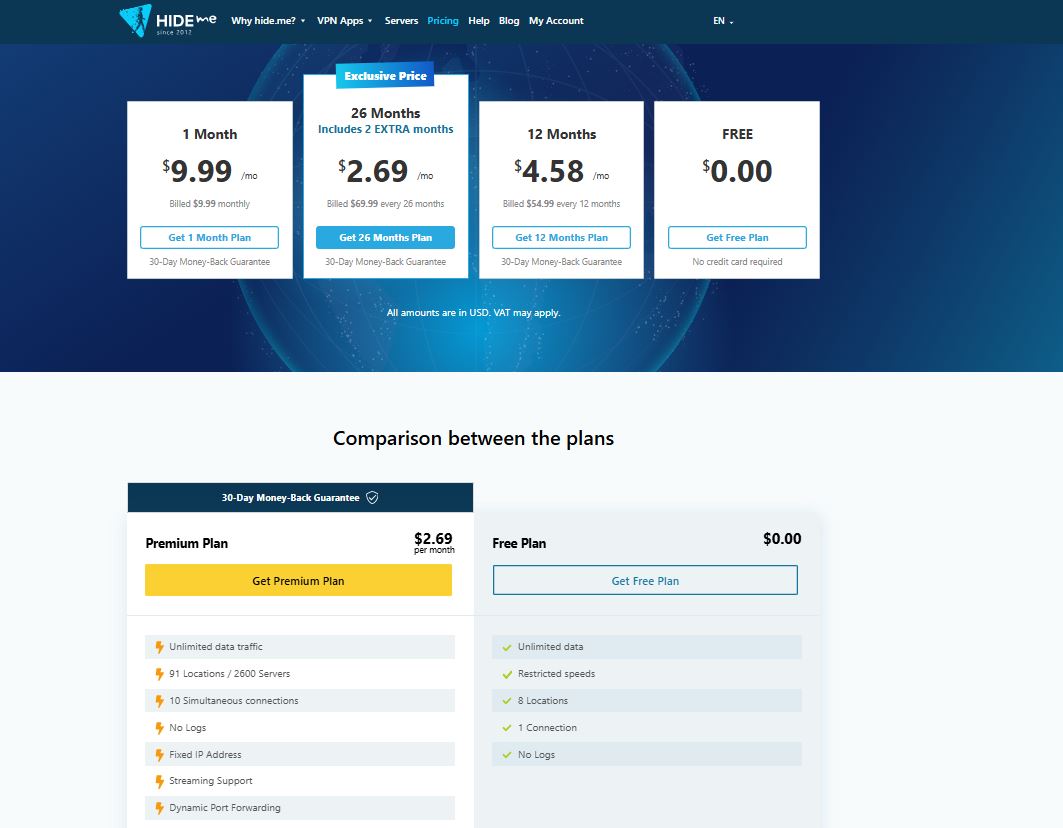This screenshot has height=828, width=1063.
Task: Click the Exclusive Price badge
Action: [x=385, y=77]
